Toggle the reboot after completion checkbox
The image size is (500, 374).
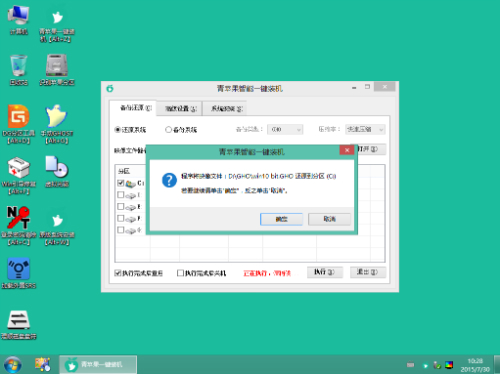[x=117, y=273]
